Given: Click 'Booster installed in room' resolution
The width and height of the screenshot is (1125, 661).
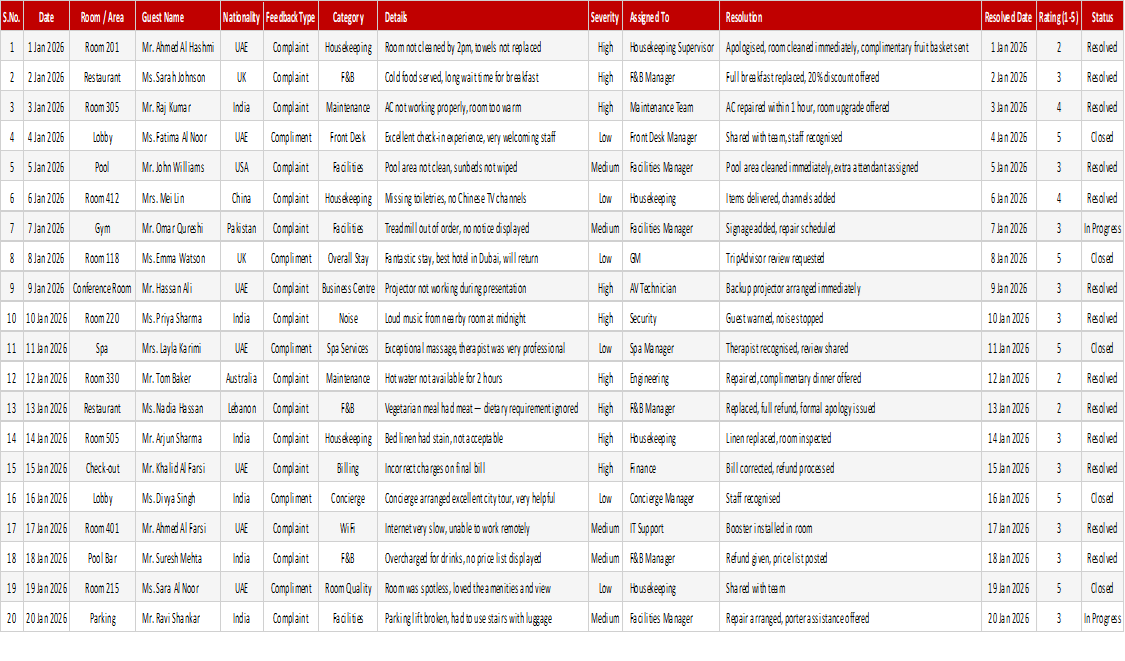Looking at the screenshot, I should (x=850, y=528).
